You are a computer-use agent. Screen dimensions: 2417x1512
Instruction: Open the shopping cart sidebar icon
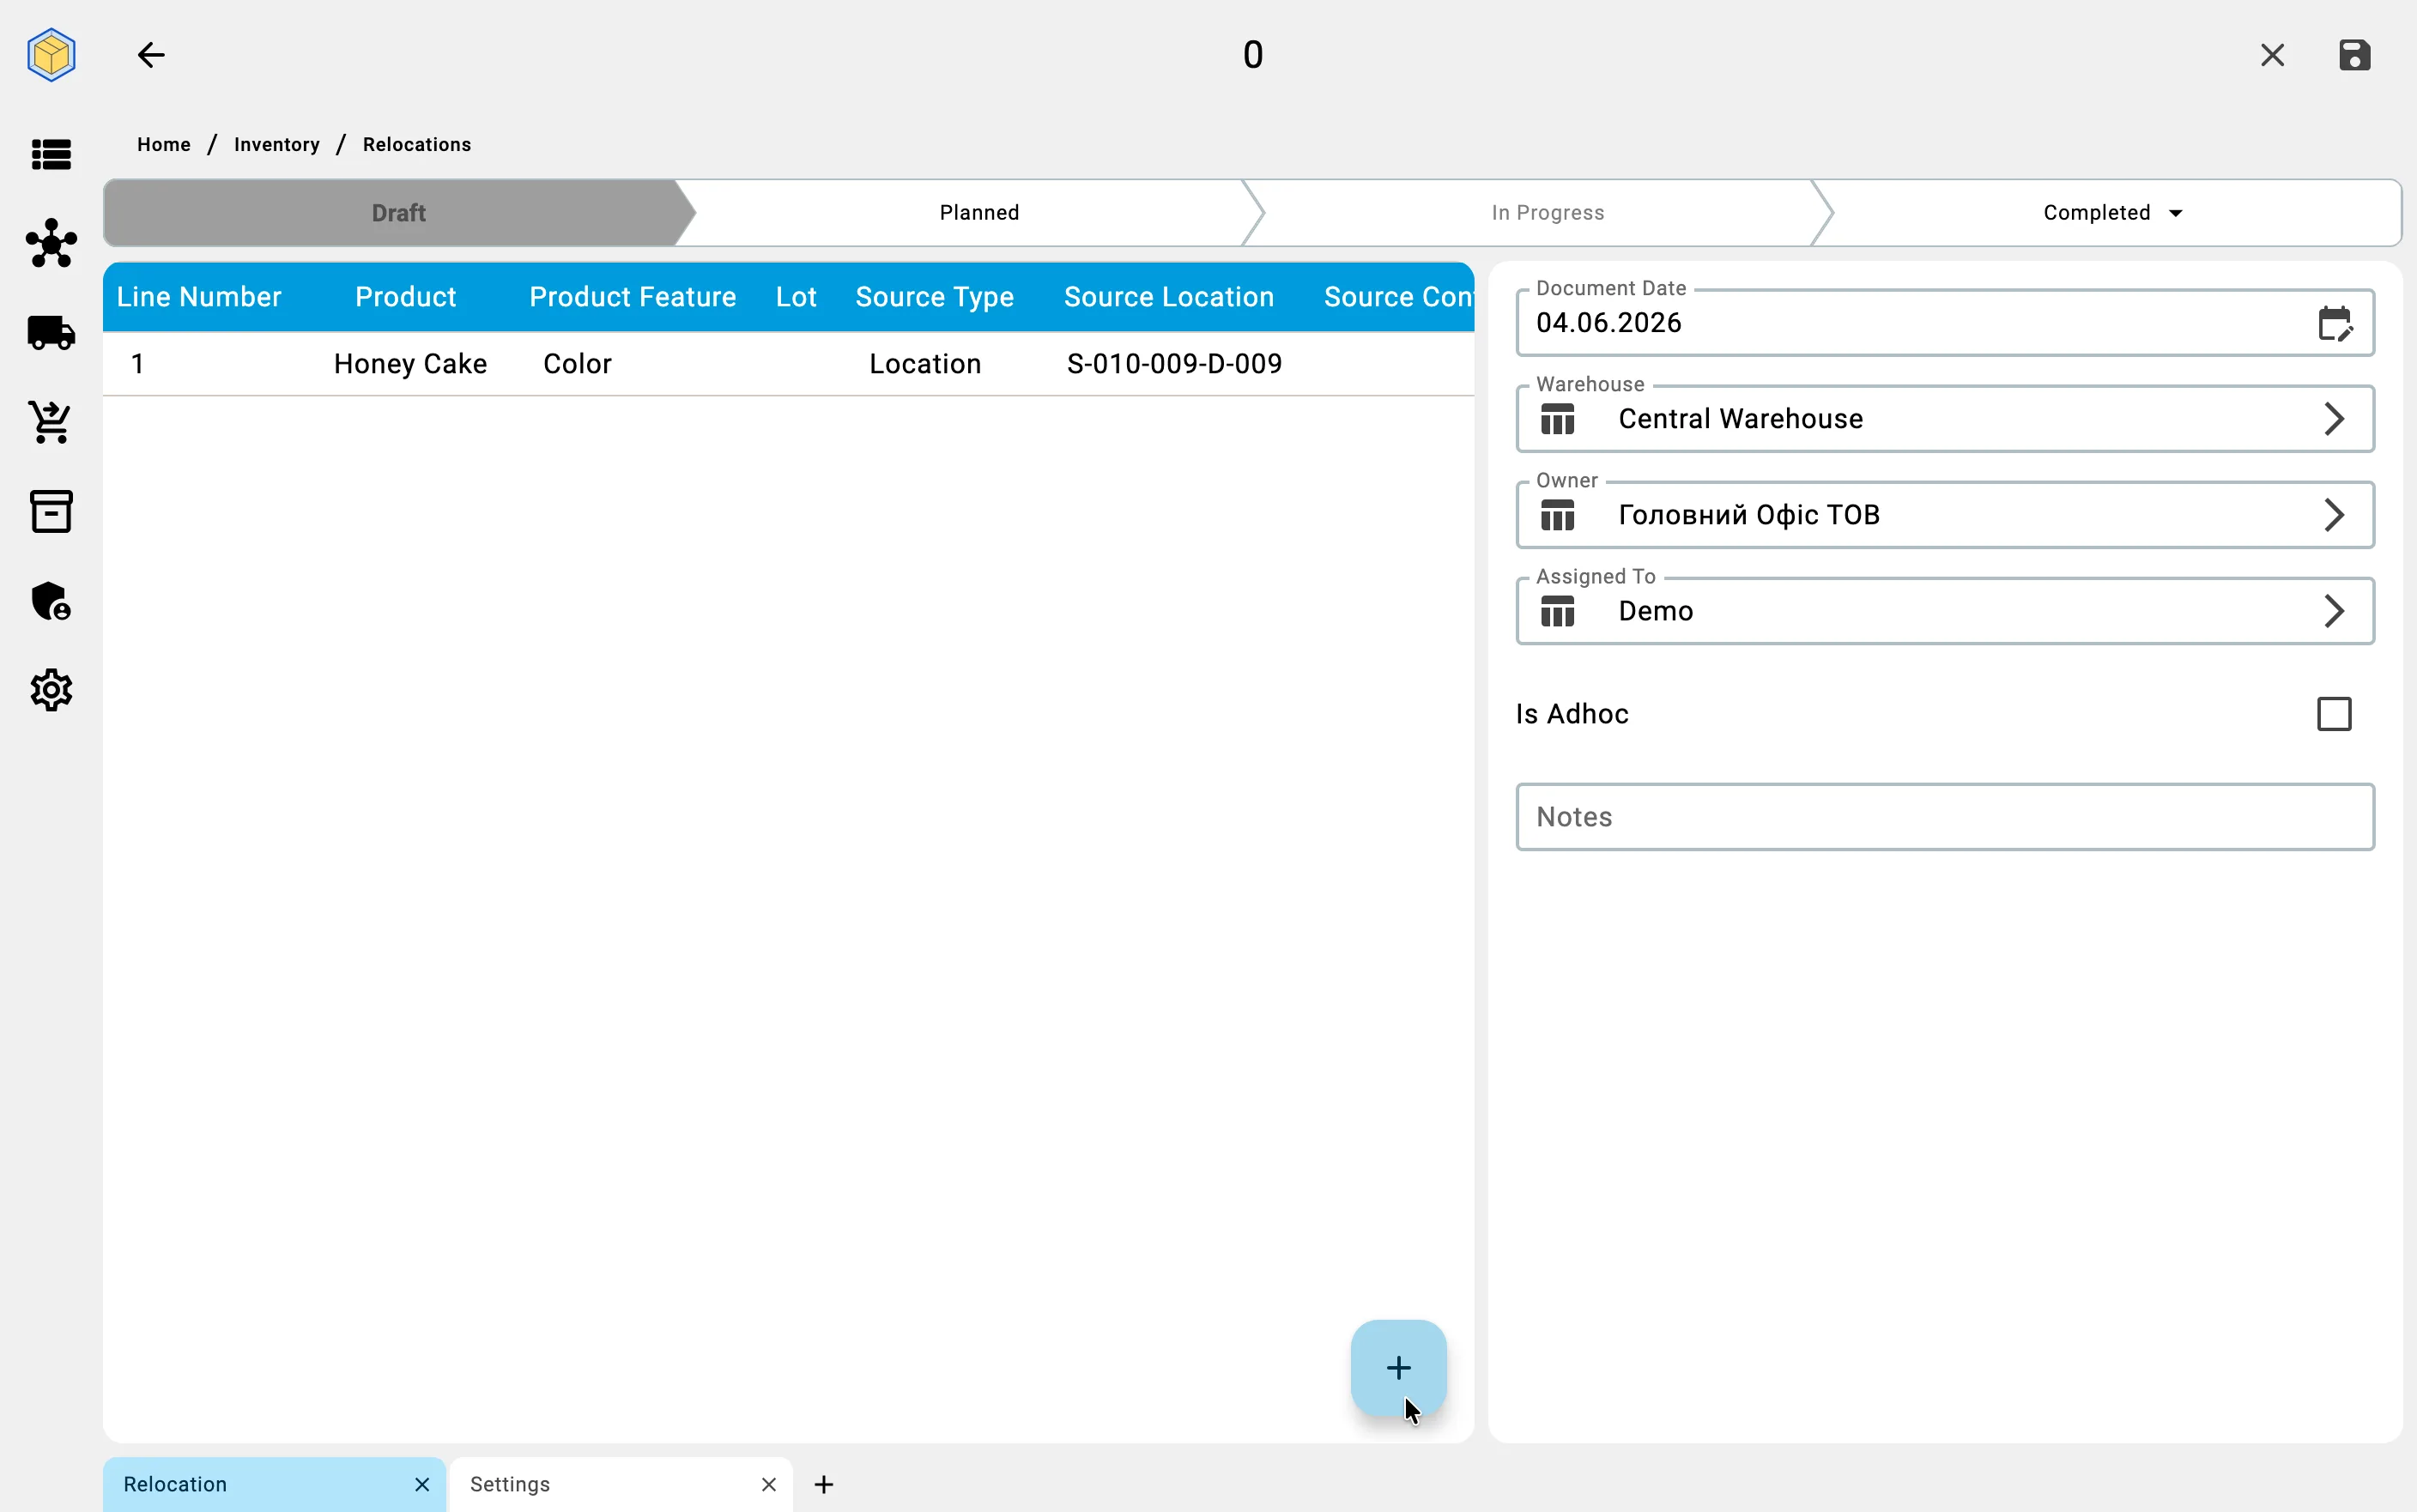click(x=51, y=422)
